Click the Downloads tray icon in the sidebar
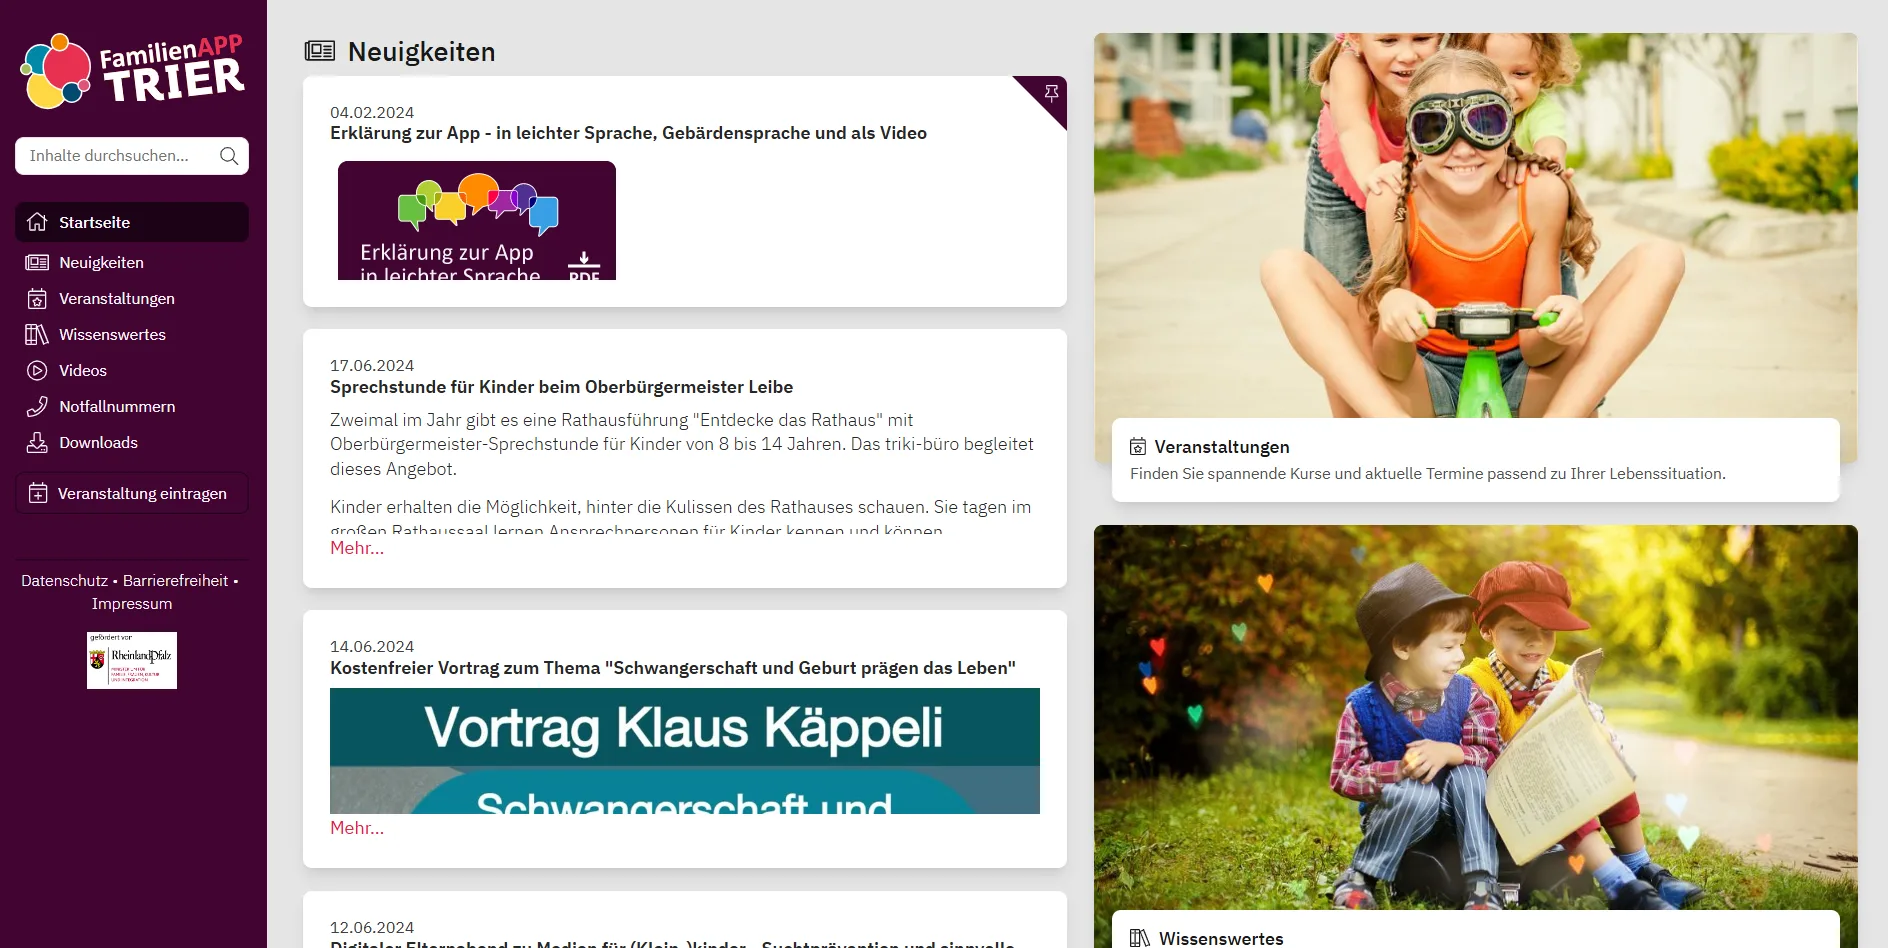The height and width of the screenshot is (948, 1888). tap(37, 442)
